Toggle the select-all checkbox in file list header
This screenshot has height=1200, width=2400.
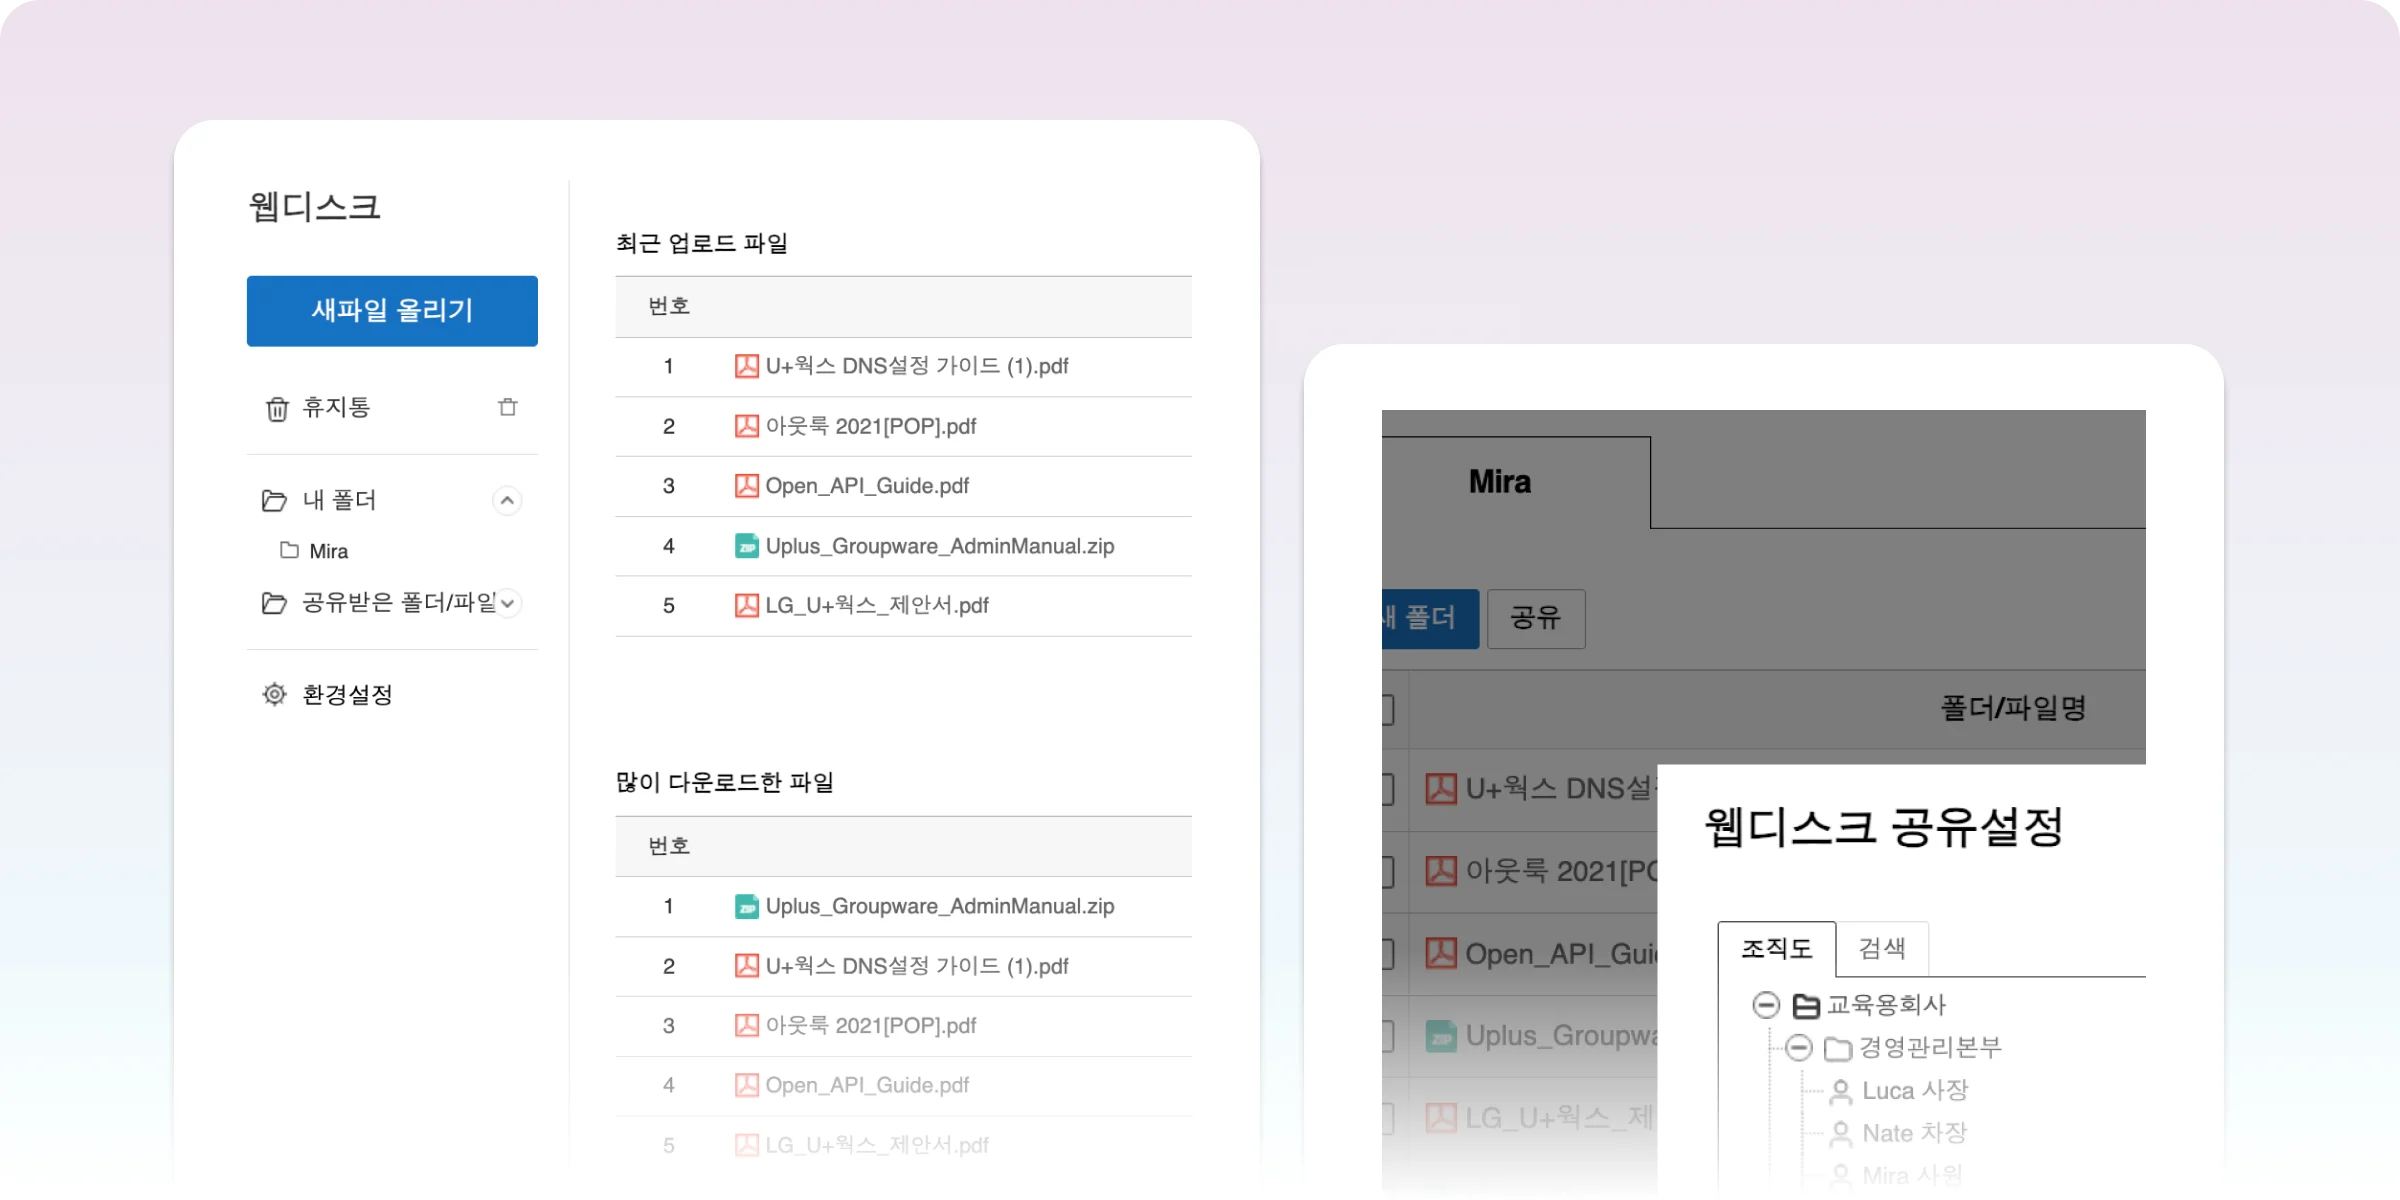coord(1388,709)
